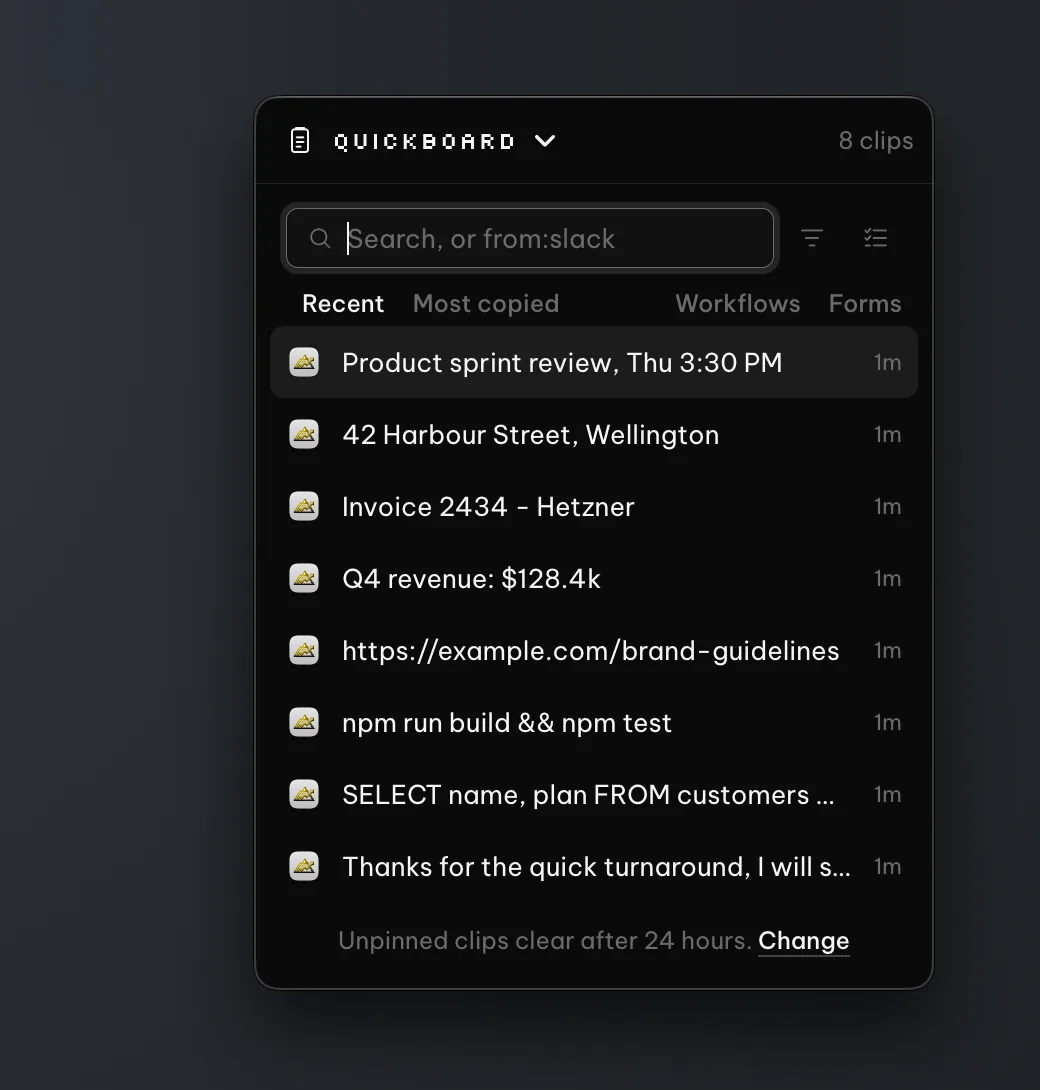Viewport: 1040px width, 1090px height.
Task: Open the filter options icon
Action: (x=811, y=238)
